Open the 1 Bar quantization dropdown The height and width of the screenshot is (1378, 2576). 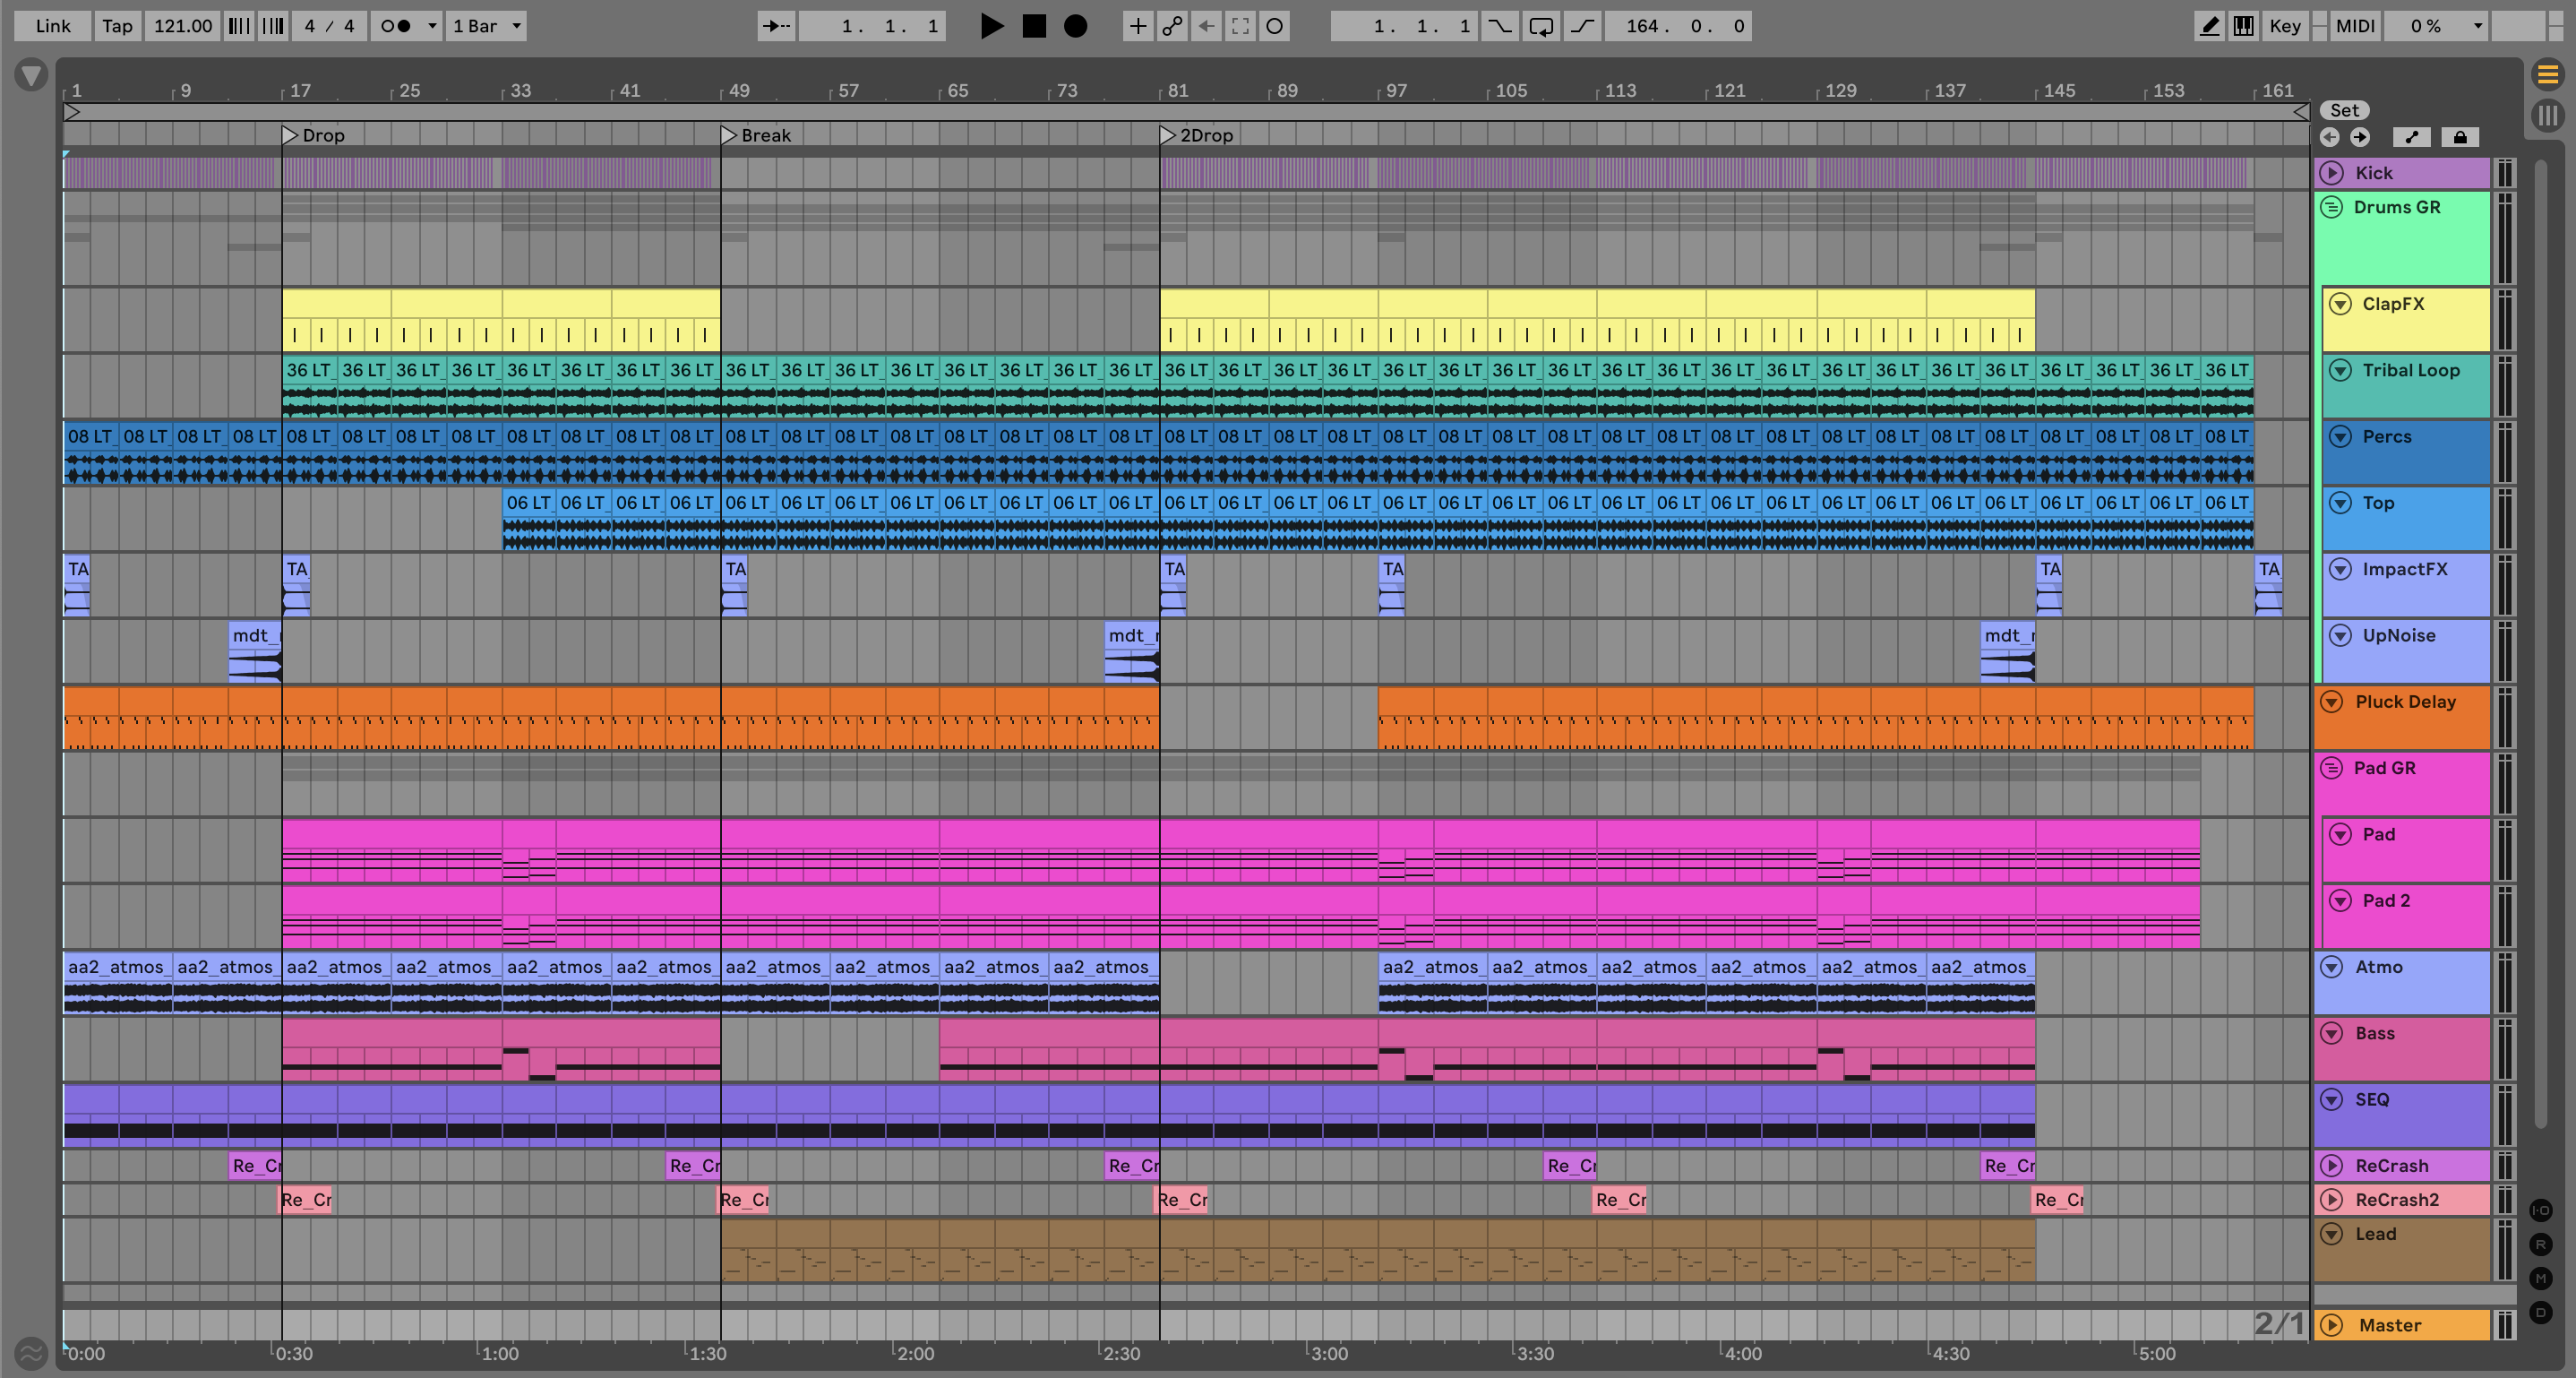(487, 26)
